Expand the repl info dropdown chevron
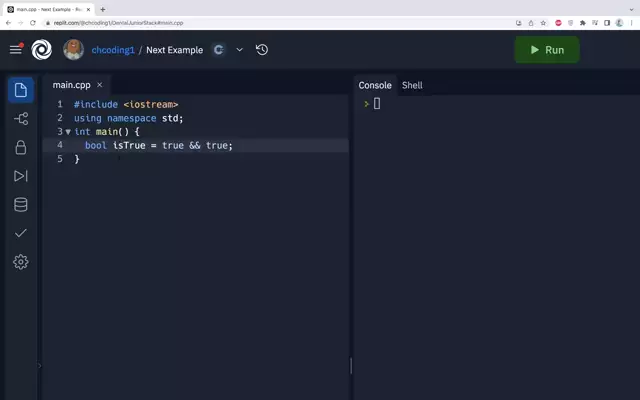640x400 pixels. click(x=240, y=50)
